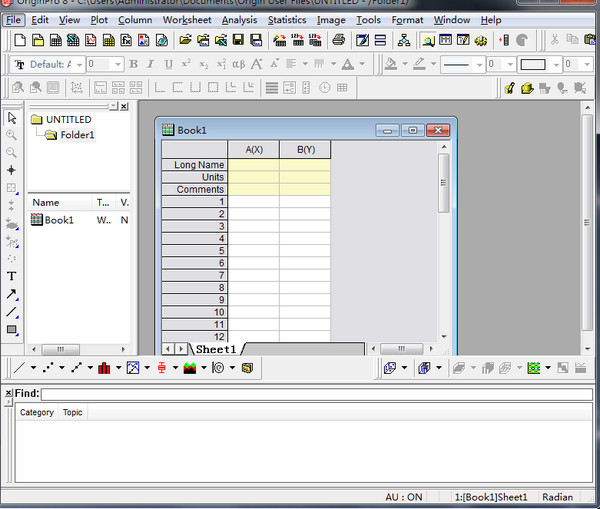Click the Topic column header
This screenshot has height=509, width=600.
[x=72, y=412]
